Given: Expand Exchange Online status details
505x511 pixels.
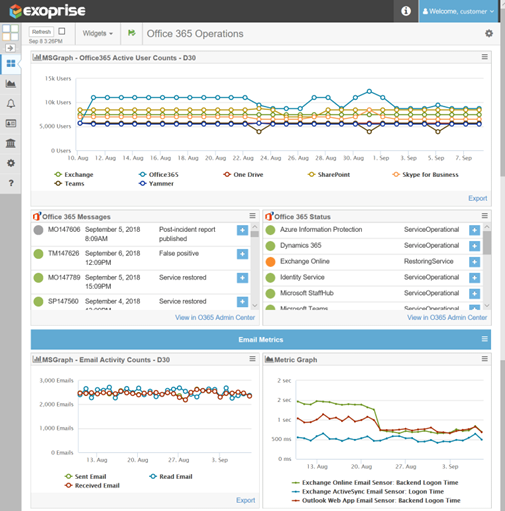Looking at the screenshot, I should [474, 262].
